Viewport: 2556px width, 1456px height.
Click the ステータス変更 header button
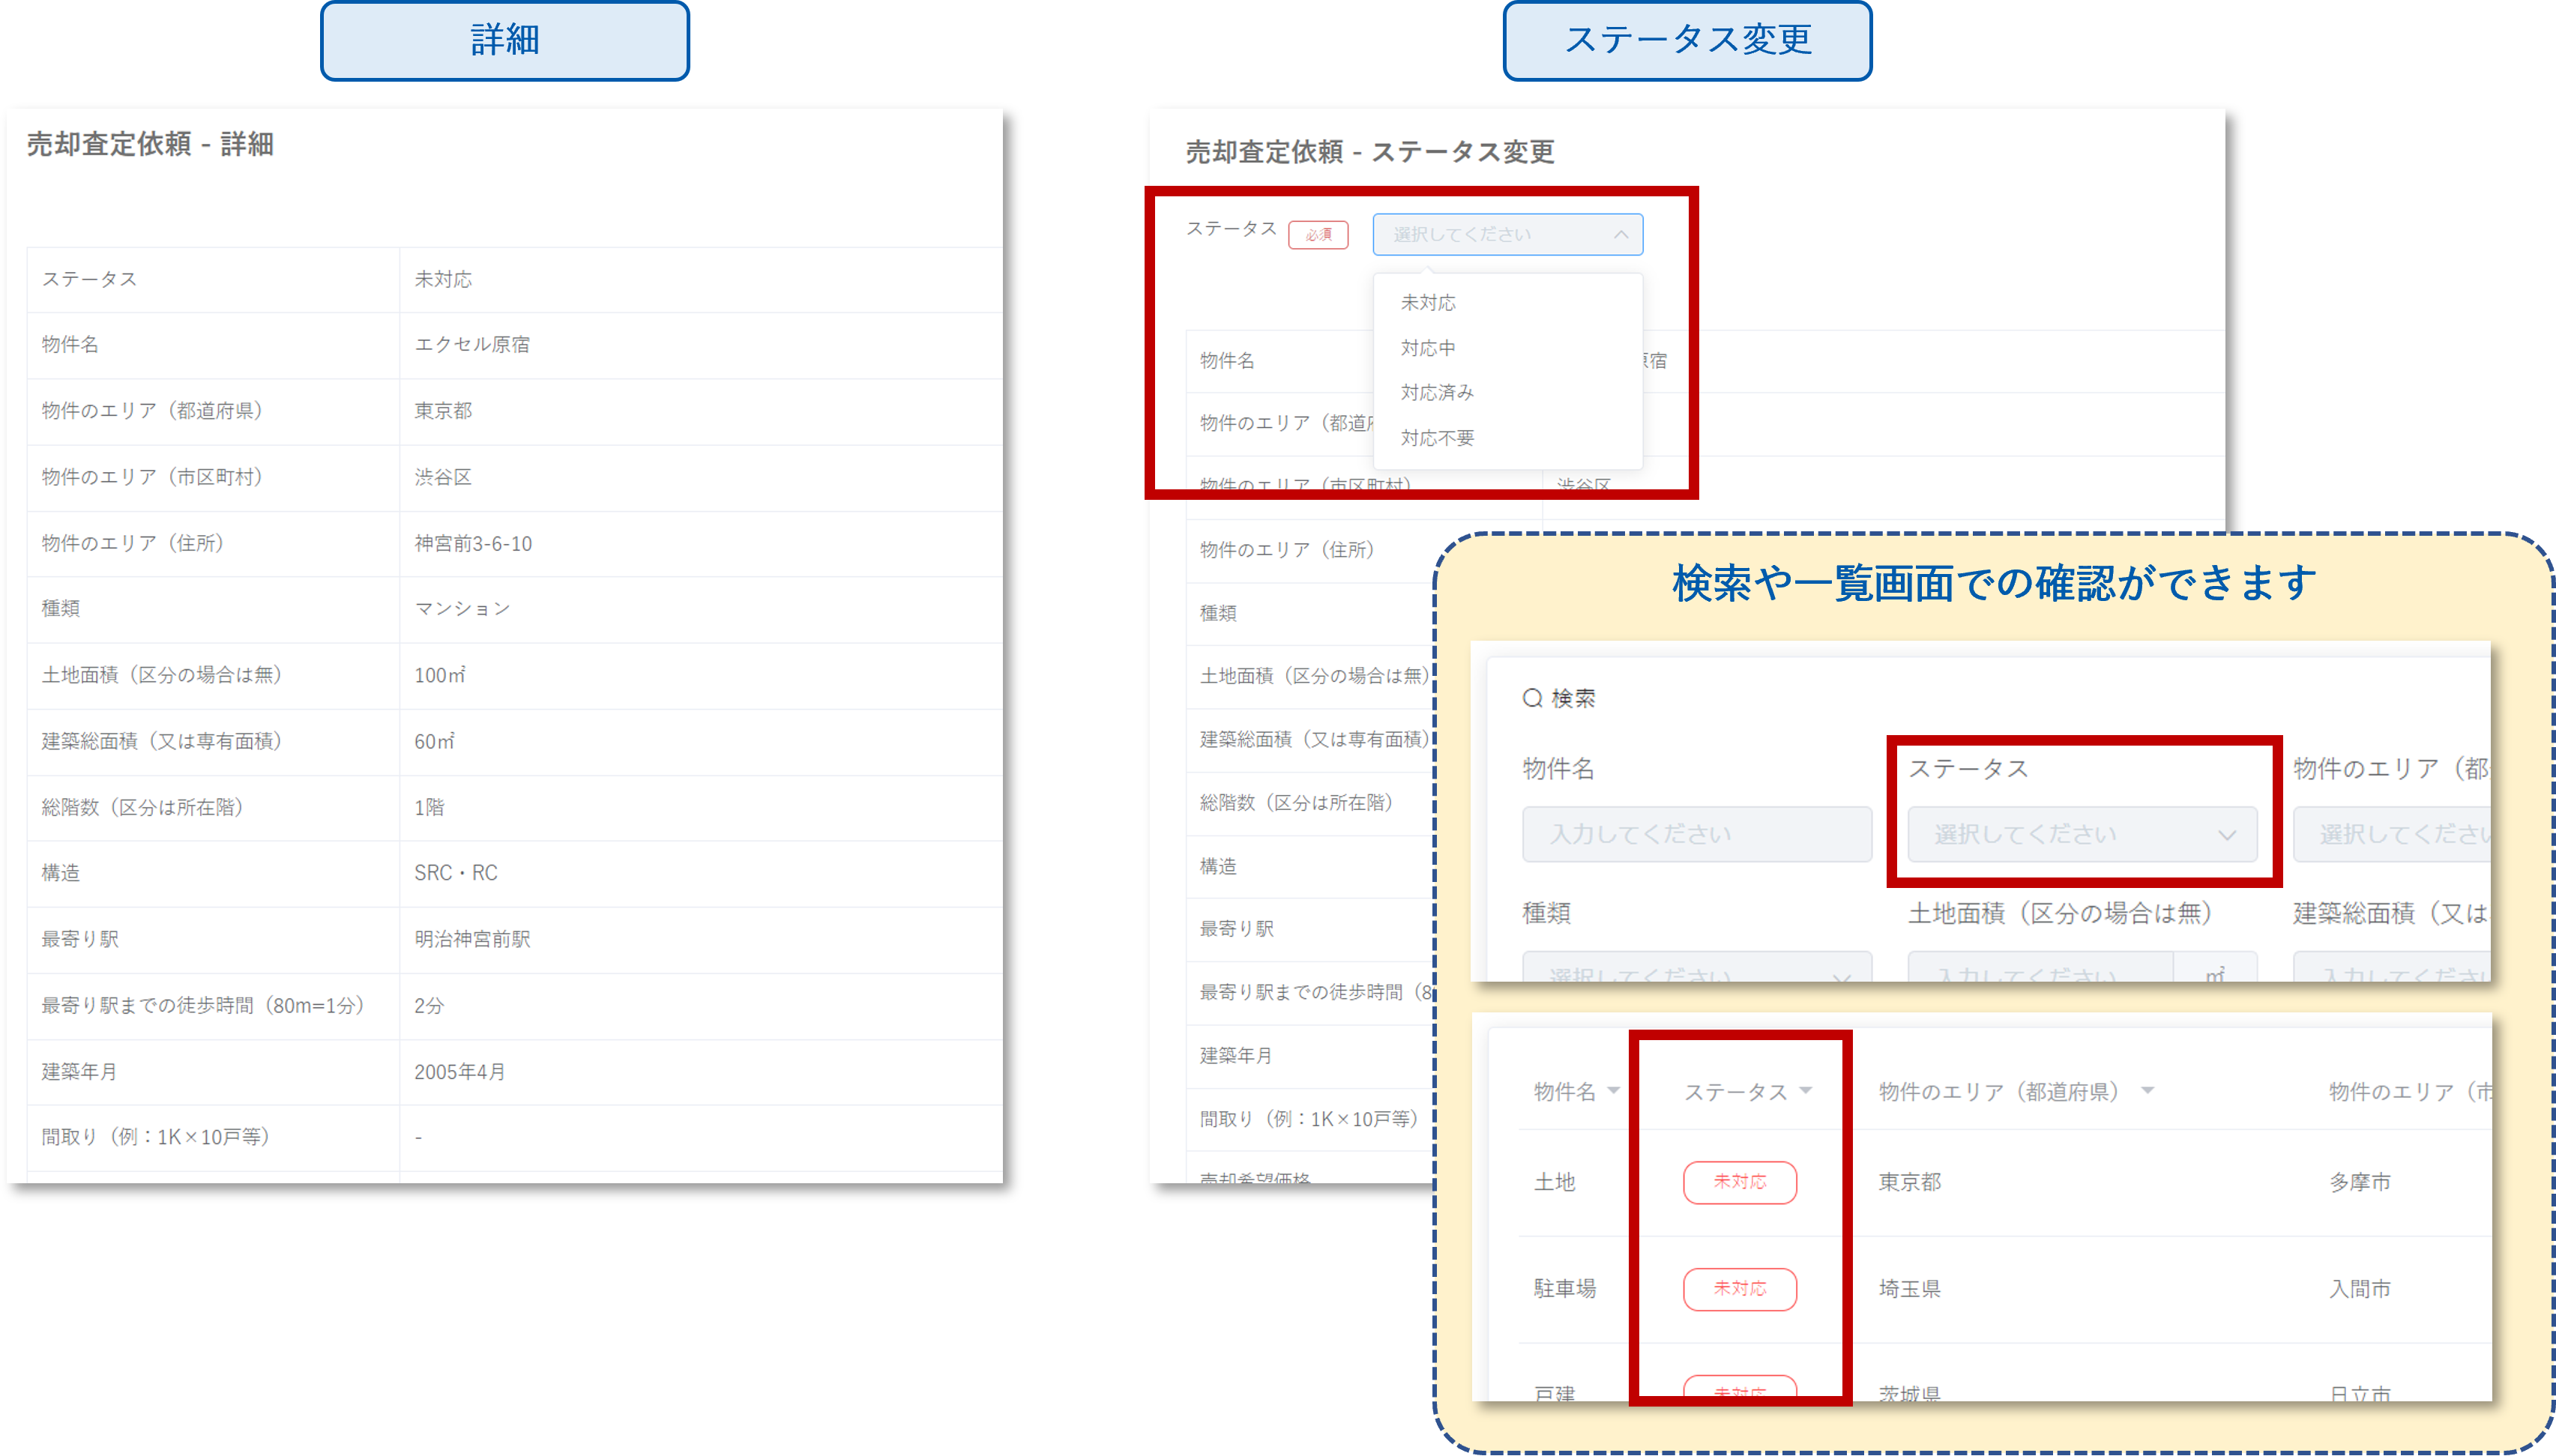(x=1687, y=40)
